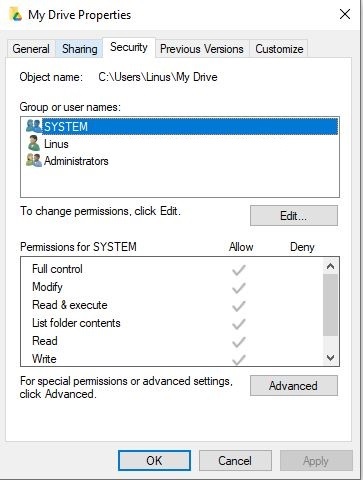Click the Administrators group icon
The width and height of the screenshot is (363, 480).
pos(34,161)
